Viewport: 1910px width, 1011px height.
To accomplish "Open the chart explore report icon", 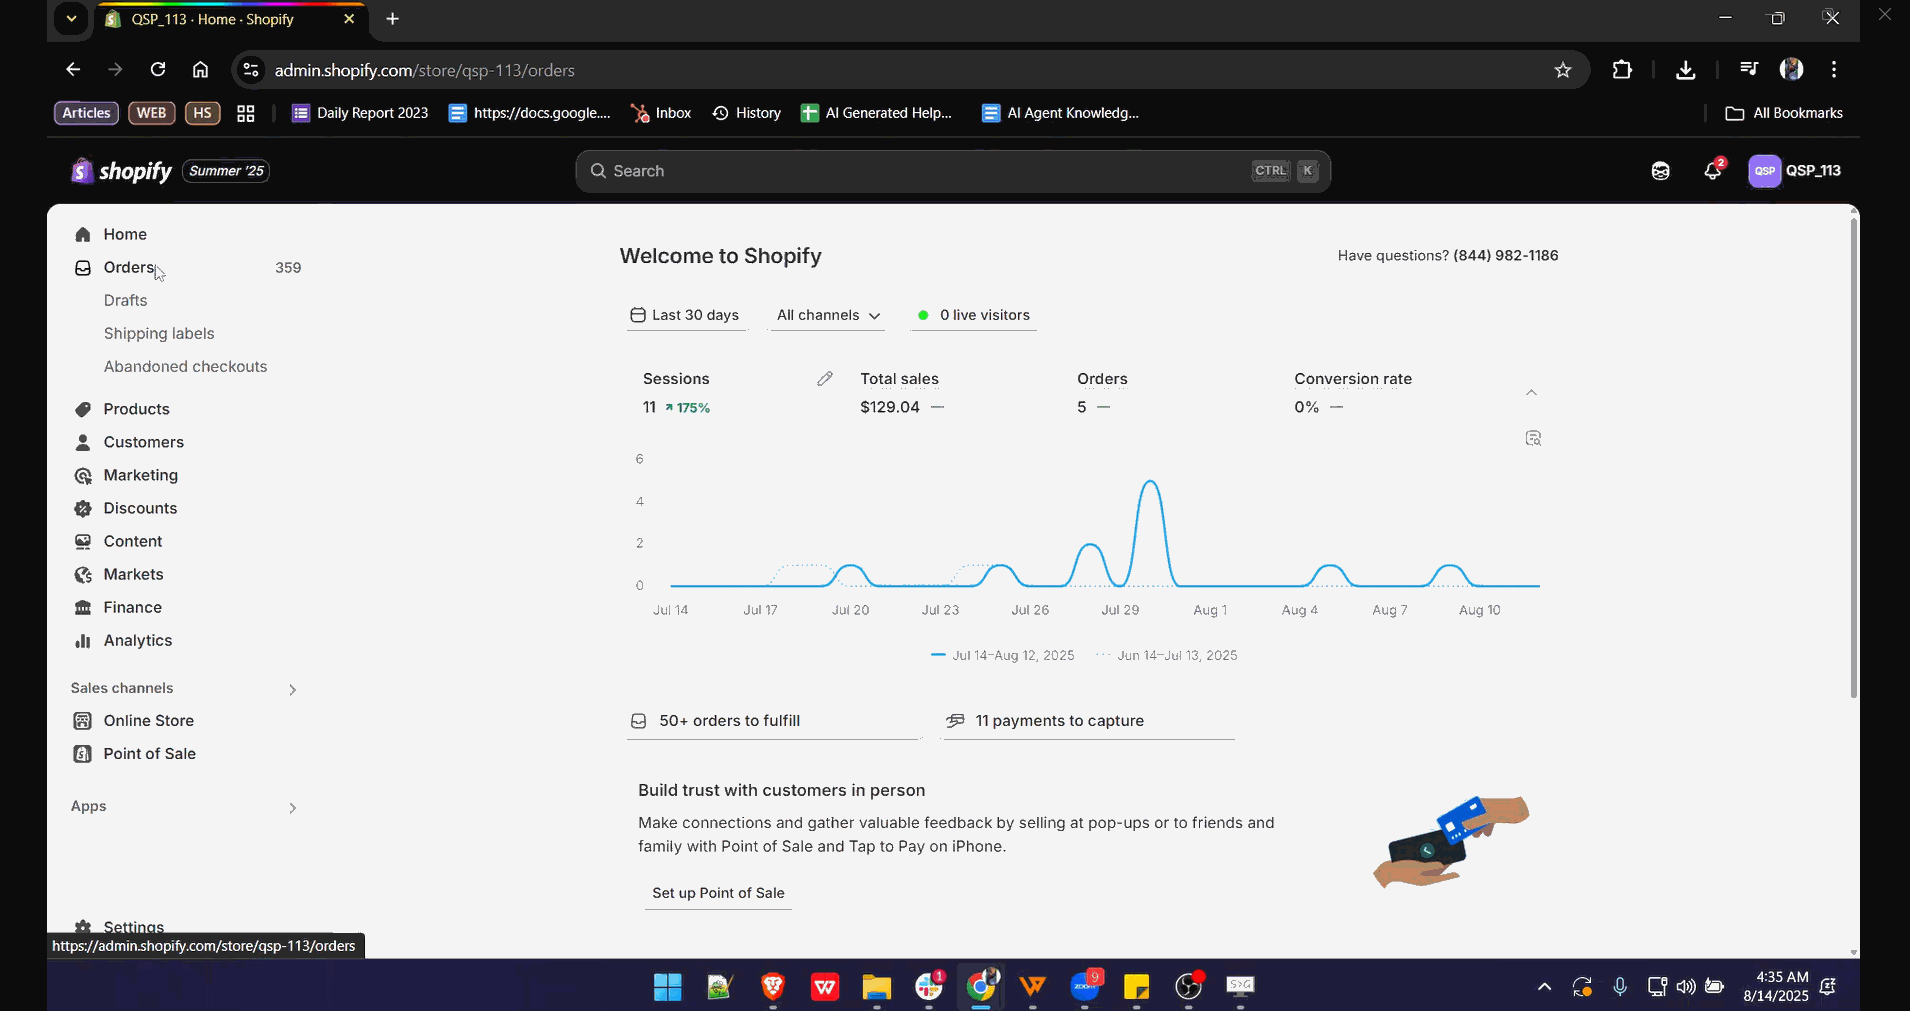I will tap(1532, 439).
